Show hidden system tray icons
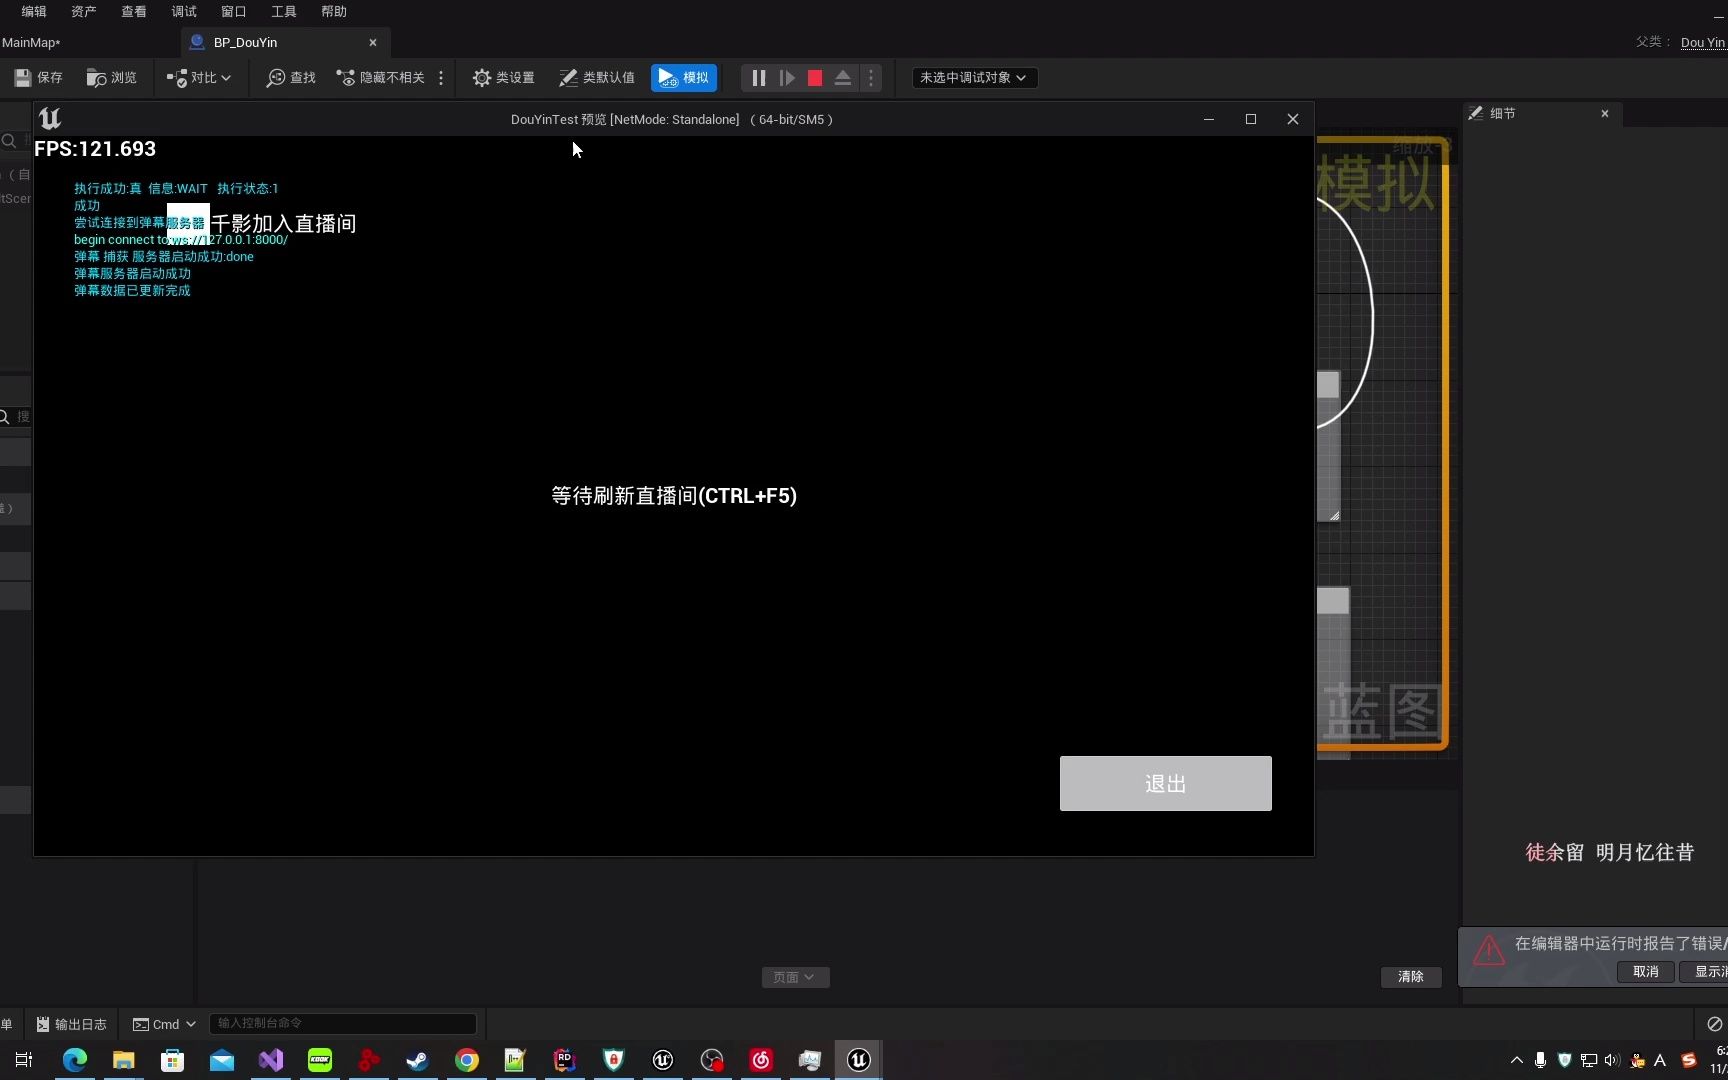This screenshot has width=1728, height=1080. (x=1517, y=1060)
